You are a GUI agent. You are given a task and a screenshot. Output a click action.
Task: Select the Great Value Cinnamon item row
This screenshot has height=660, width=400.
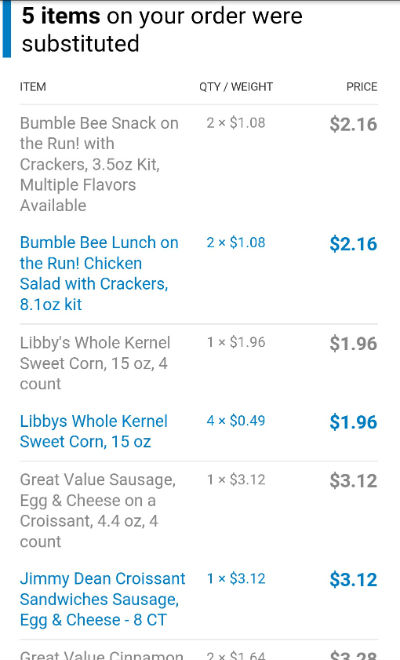click(x=199, y=654)
